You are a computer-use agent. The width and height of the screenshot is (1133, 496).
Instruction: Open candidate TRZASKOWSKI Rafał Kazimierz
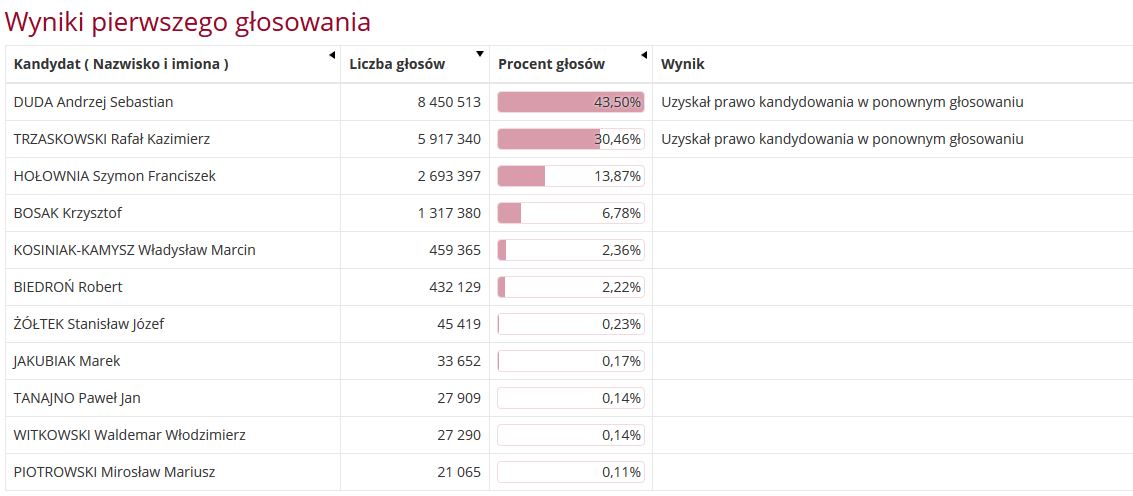tap(112, 139)
